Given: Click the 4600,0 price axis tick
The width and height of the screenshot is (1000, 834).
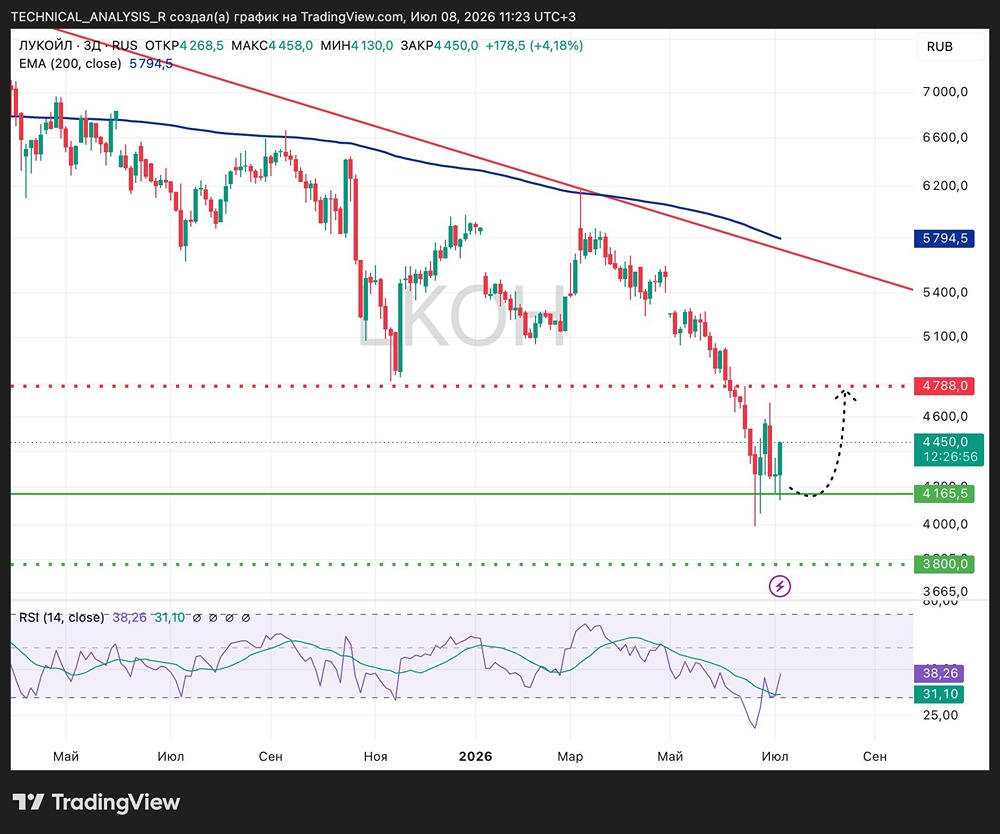Looking at the screenshot, I should [945, 416].
